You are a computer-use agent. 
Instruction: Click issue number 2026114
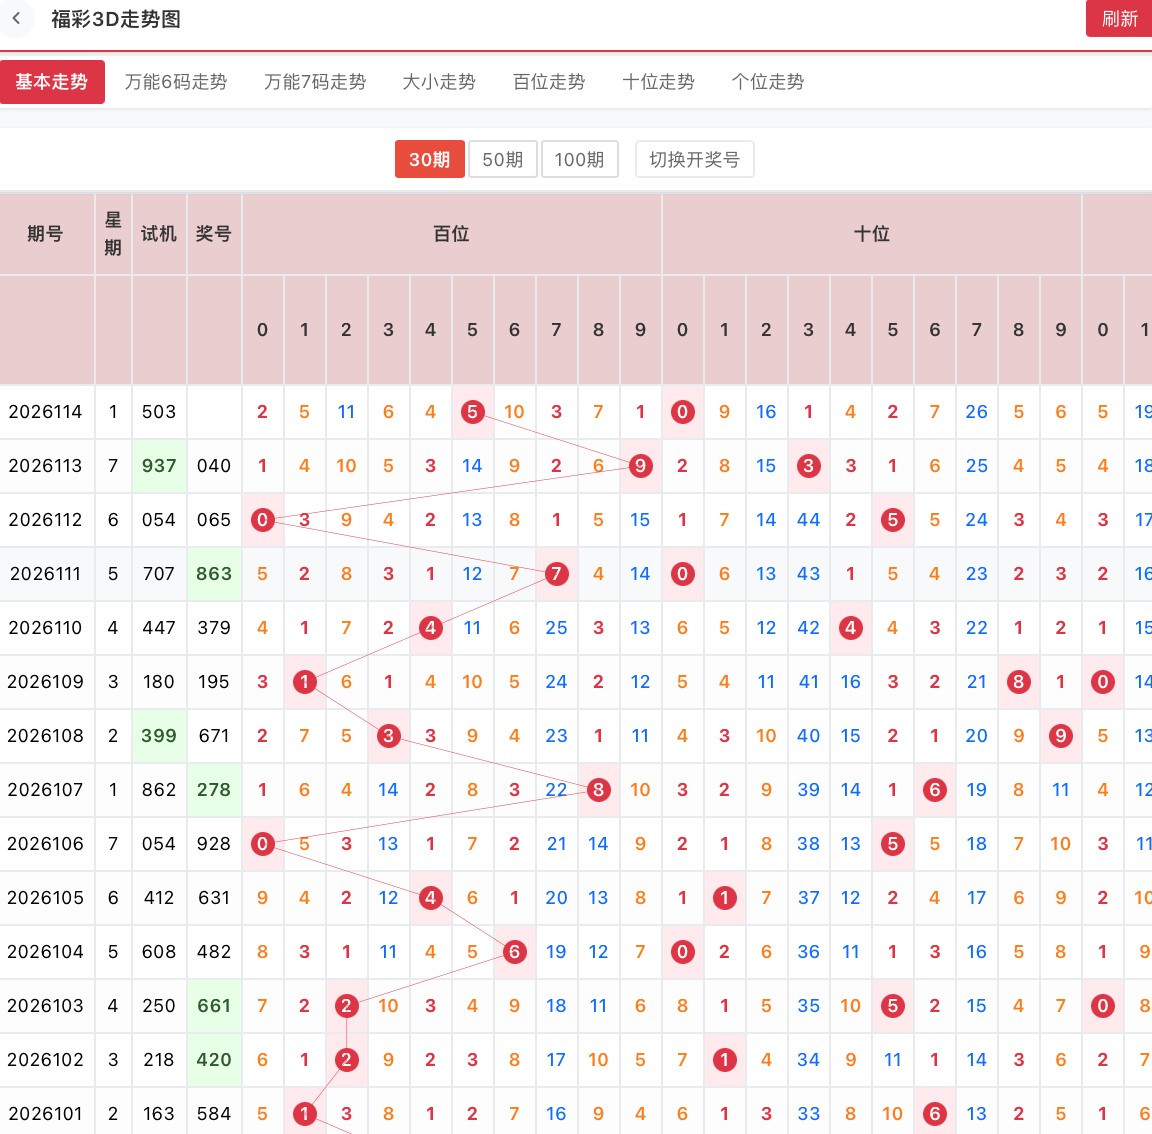coord(46,412)
